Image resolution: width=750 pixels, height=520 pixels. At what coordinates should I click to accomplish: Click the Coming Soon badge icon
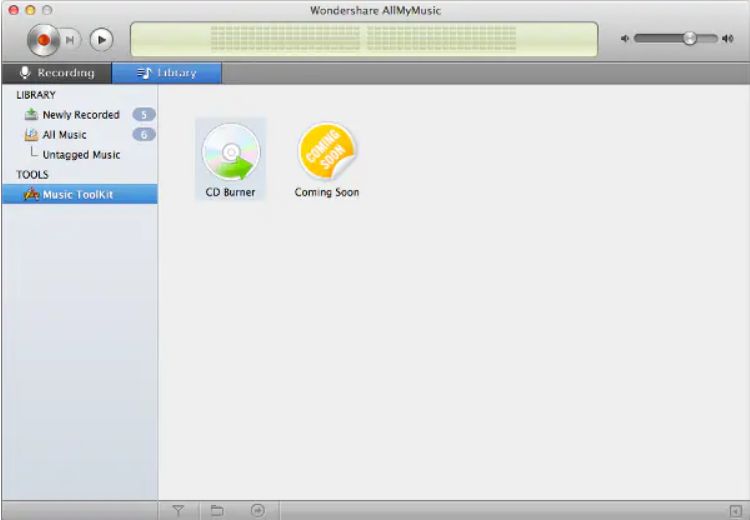(327, 151)
